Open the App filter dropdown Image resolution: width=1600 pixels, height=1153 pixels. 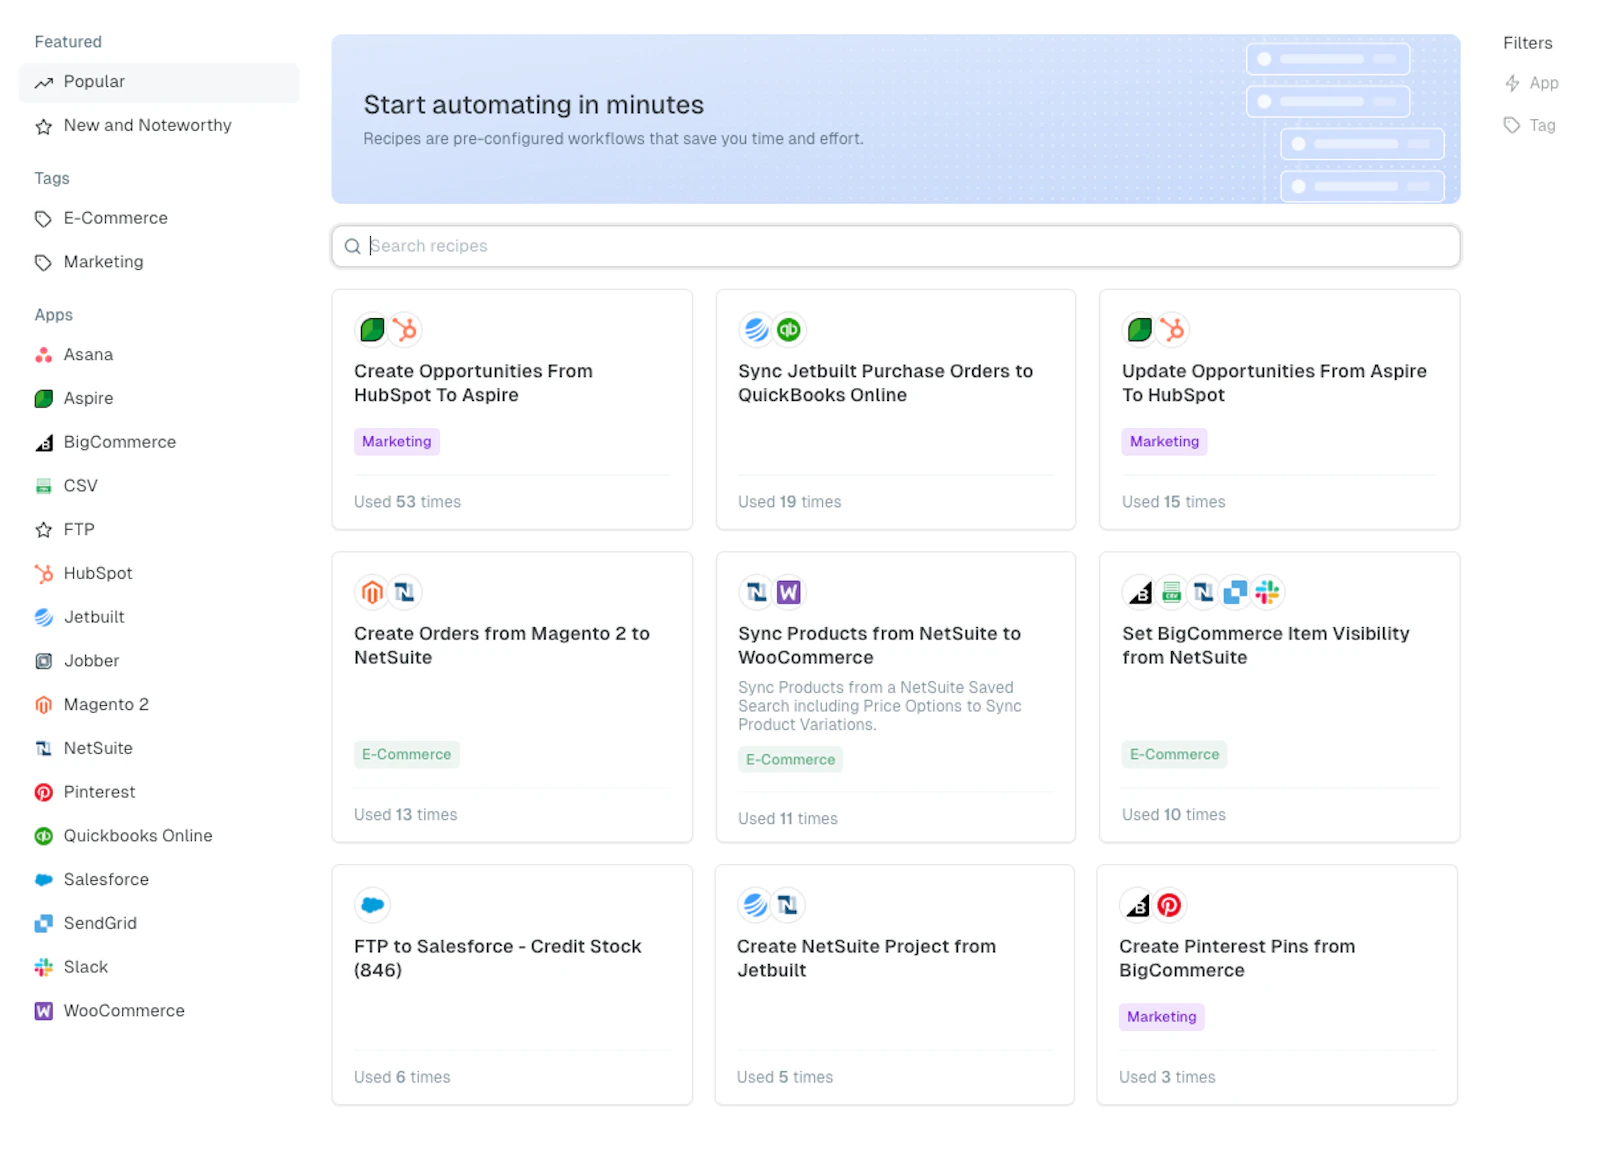click(x=1531, y=83)
